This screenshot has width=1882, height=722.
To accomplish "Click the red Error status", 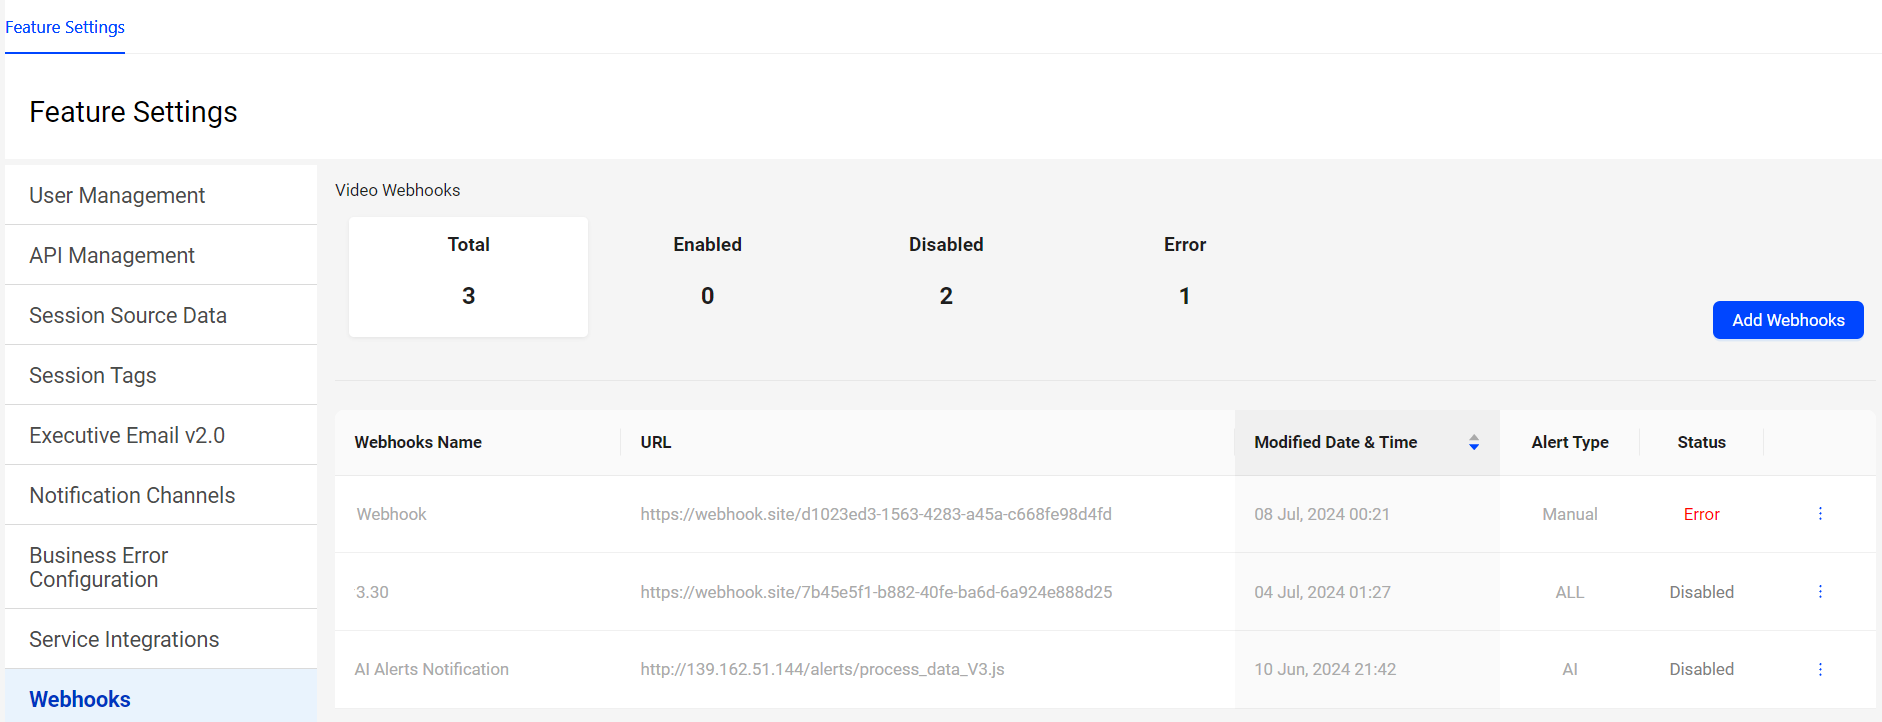I will tap(1701, 514).
